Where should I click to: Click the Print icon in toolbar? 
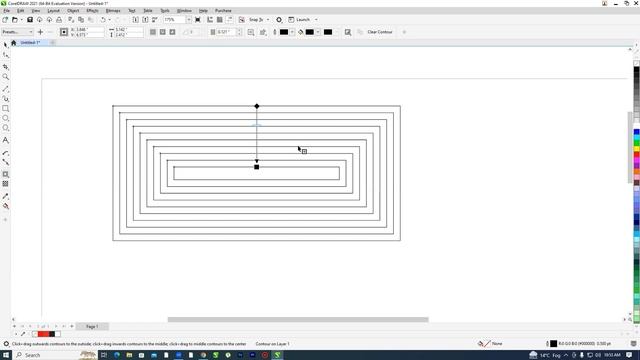(x=59, y=20)
